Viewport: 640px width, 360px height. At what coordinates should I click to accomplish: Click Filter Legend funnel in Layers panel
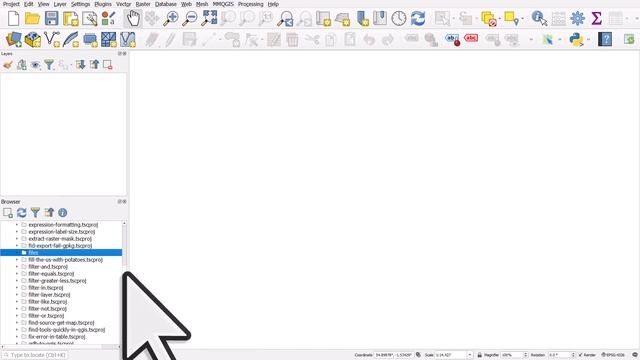(x=49, y=64)
